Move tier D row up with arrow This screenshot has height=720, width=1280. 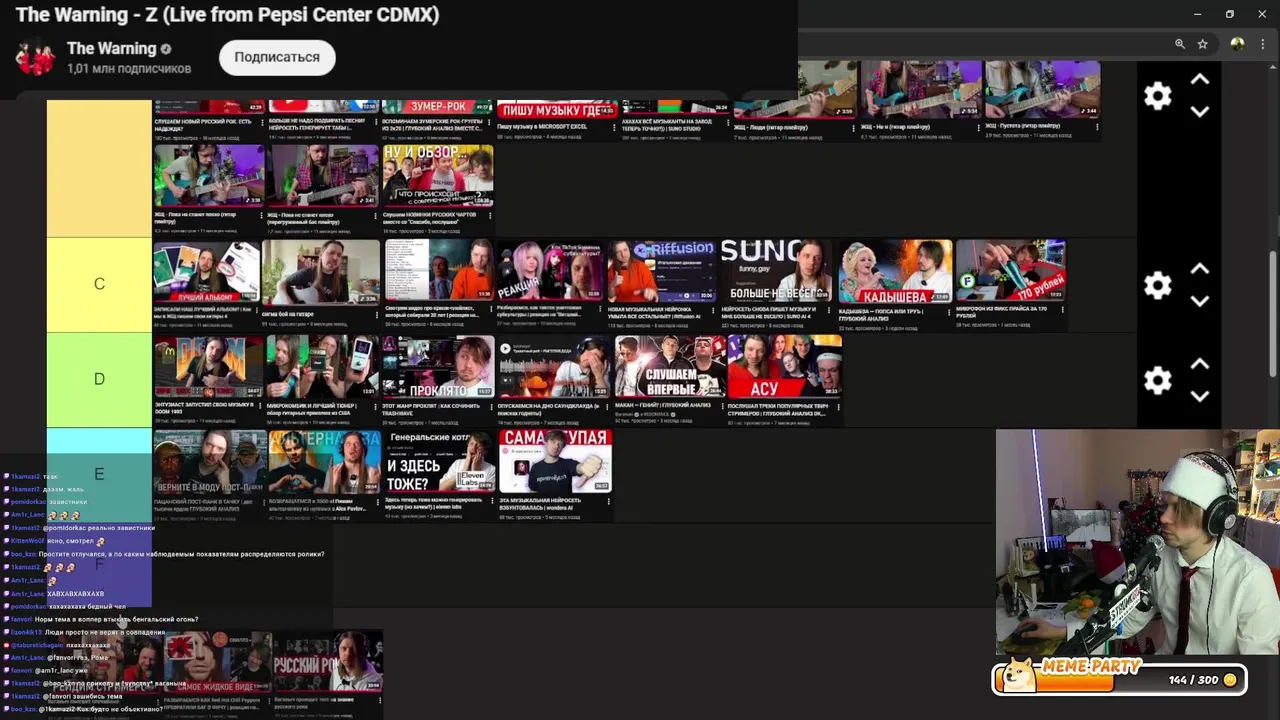pyautogui.click(x=1200, y=364)
